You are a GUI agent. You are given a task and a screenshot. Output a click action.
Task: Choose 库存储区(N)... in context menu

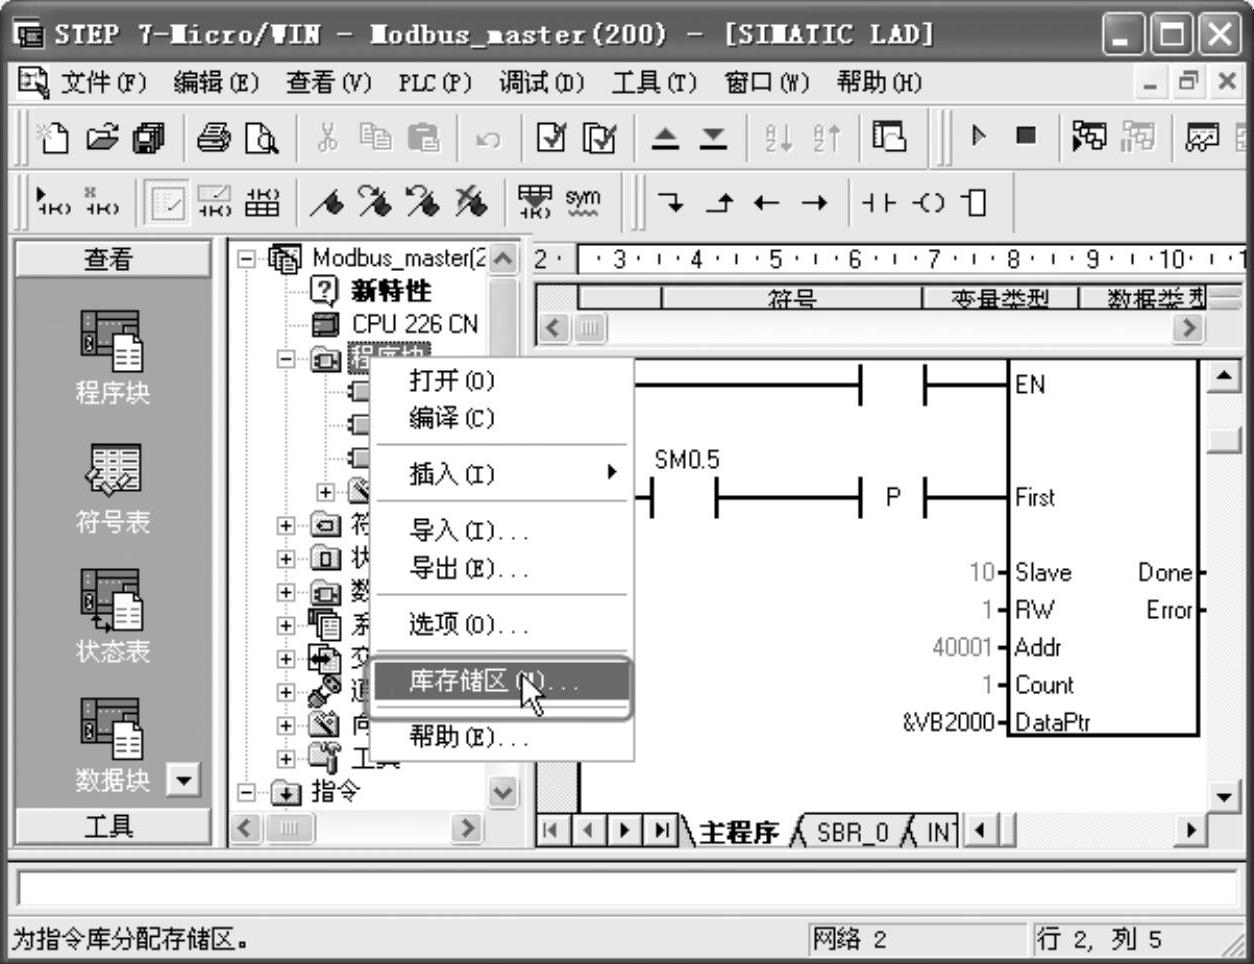pos(502,682)
